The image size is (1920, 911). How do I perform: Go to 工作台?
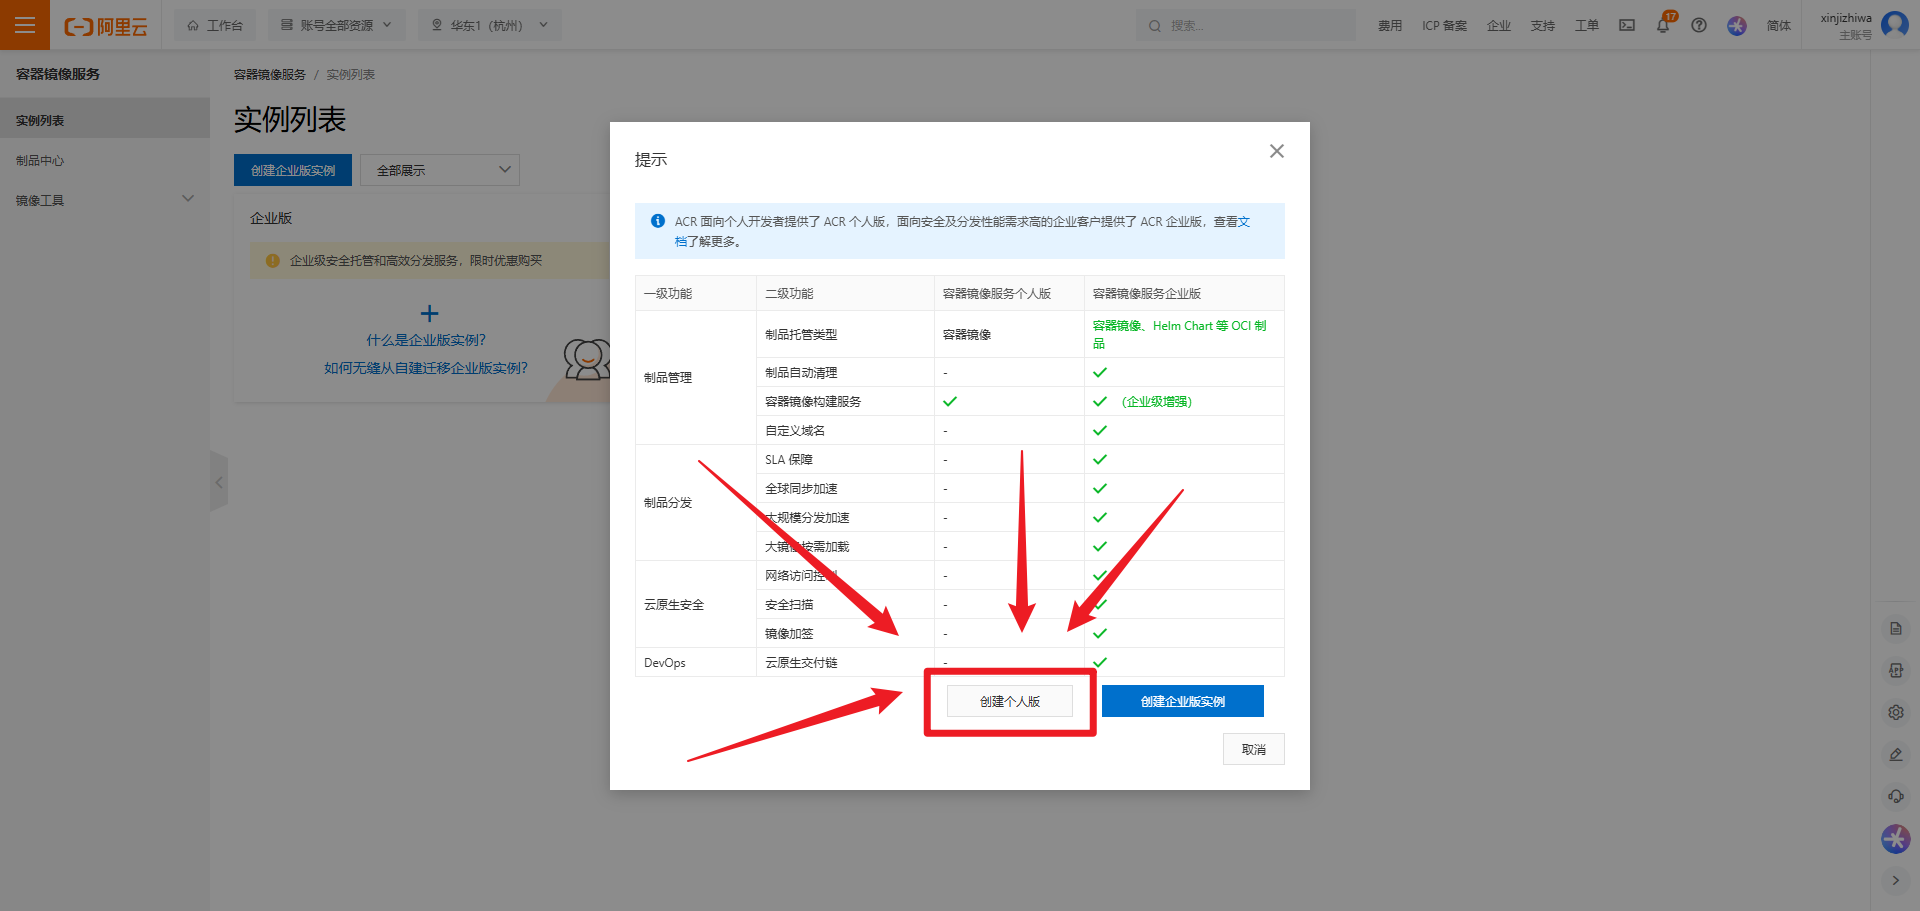215,25
